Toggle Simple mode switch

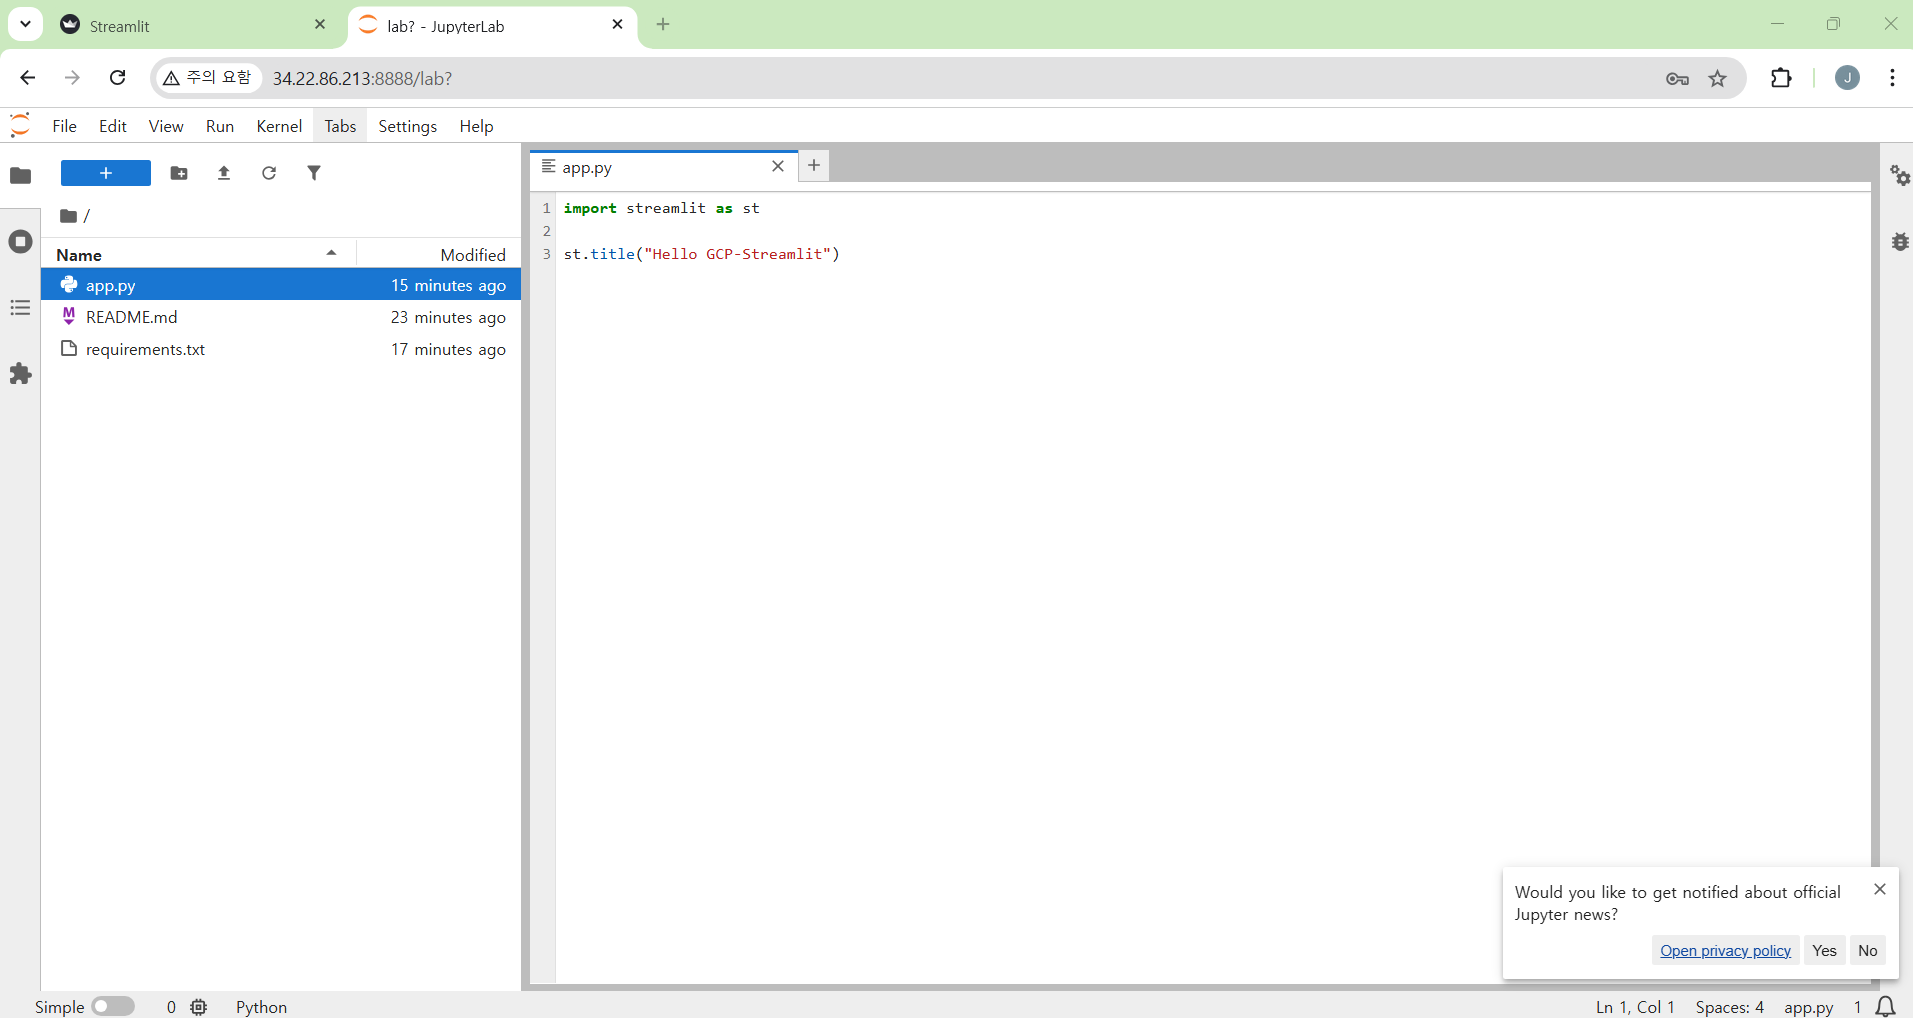click(x=113, y=1007)
